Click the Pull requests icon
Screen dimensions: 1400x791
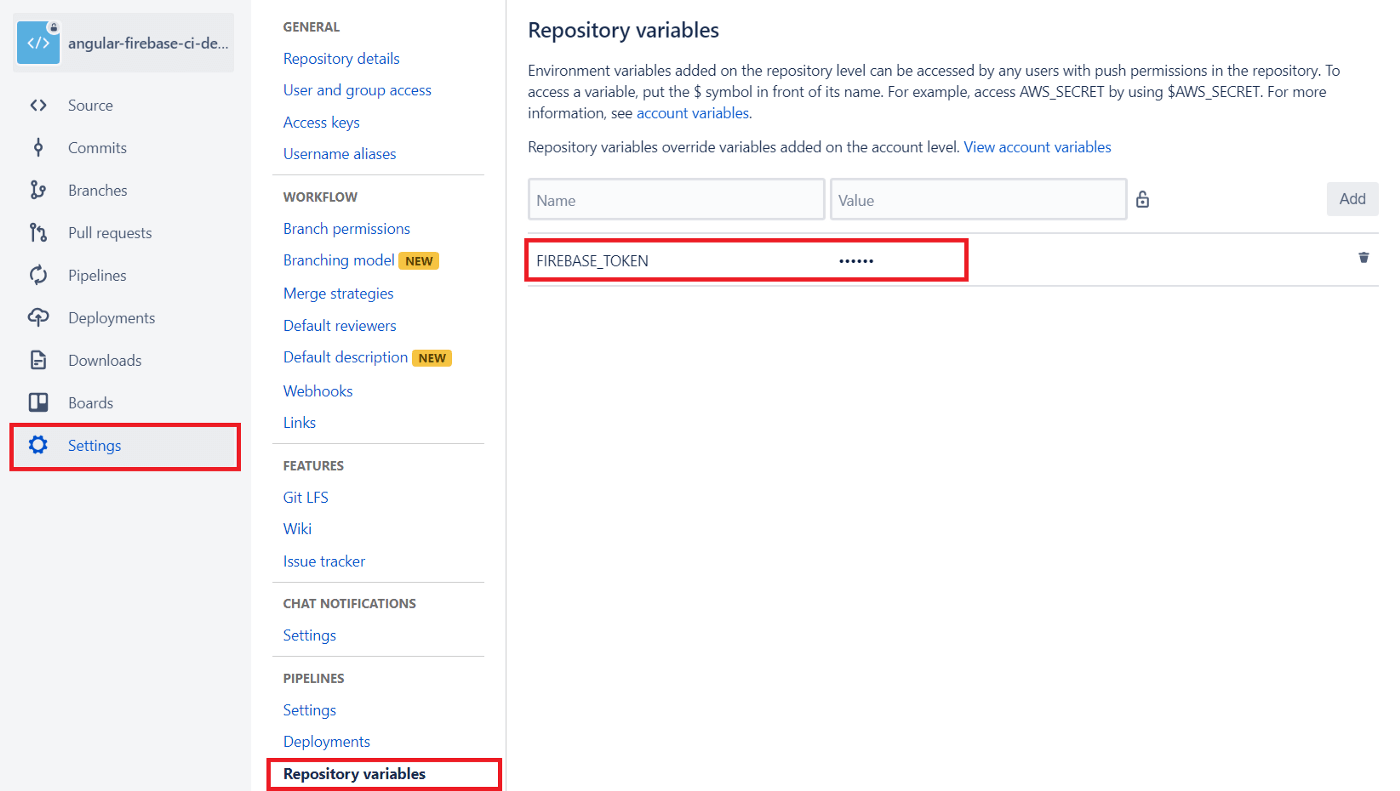[38, 233]
